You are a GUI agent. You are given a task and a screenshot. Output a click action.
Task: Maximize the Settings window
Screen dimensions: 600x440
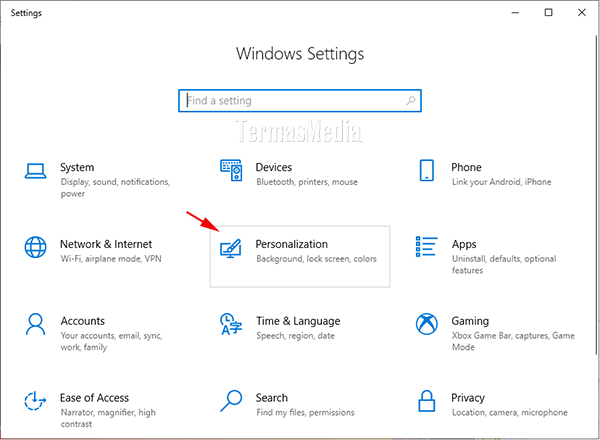click(x=548, y=13)
